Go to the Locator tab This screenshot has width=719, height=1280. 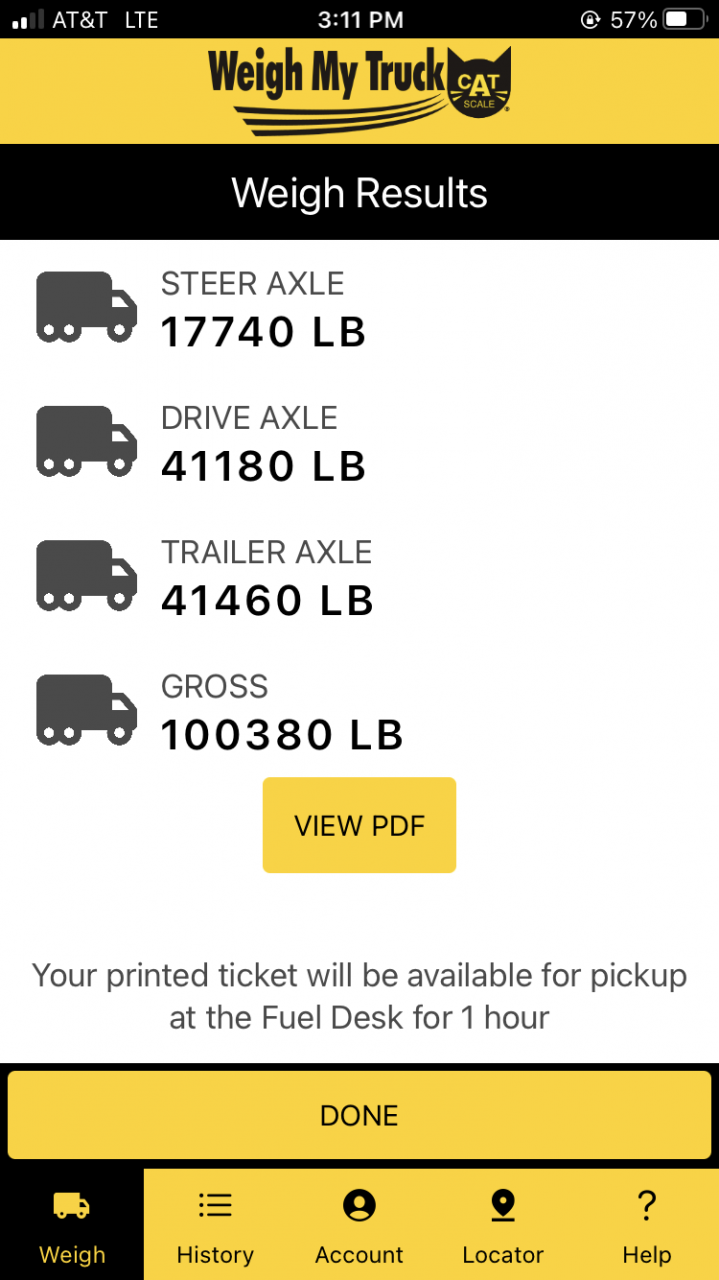click(x=502, y=1226)
